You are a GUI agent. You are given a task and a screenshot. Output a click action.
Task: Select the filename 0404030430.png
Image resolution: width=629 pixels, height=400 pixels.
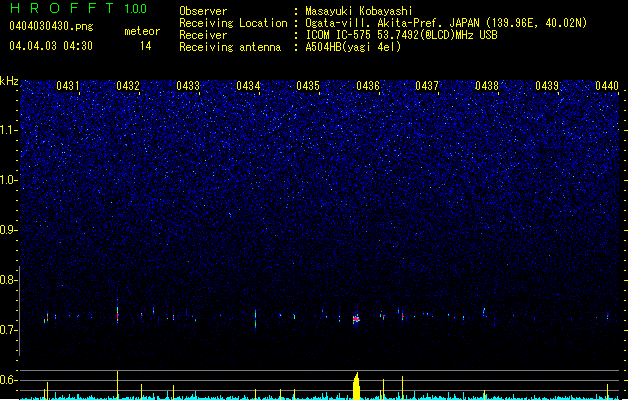[x=51, y=26]
